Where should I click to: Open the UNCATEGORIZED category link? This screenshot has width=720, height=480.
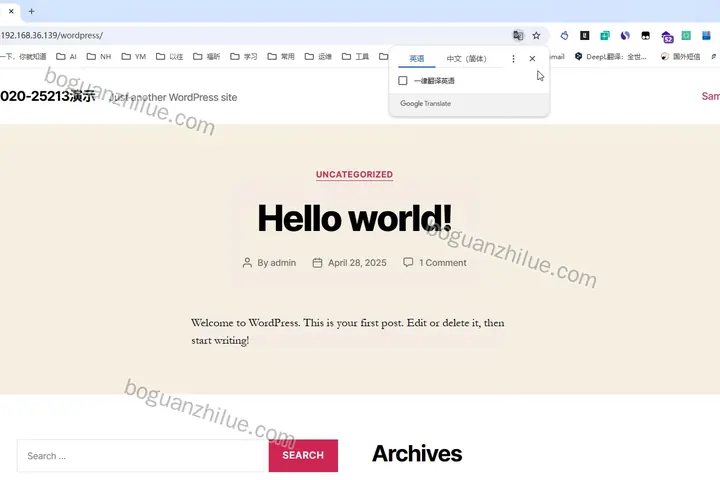354,175
